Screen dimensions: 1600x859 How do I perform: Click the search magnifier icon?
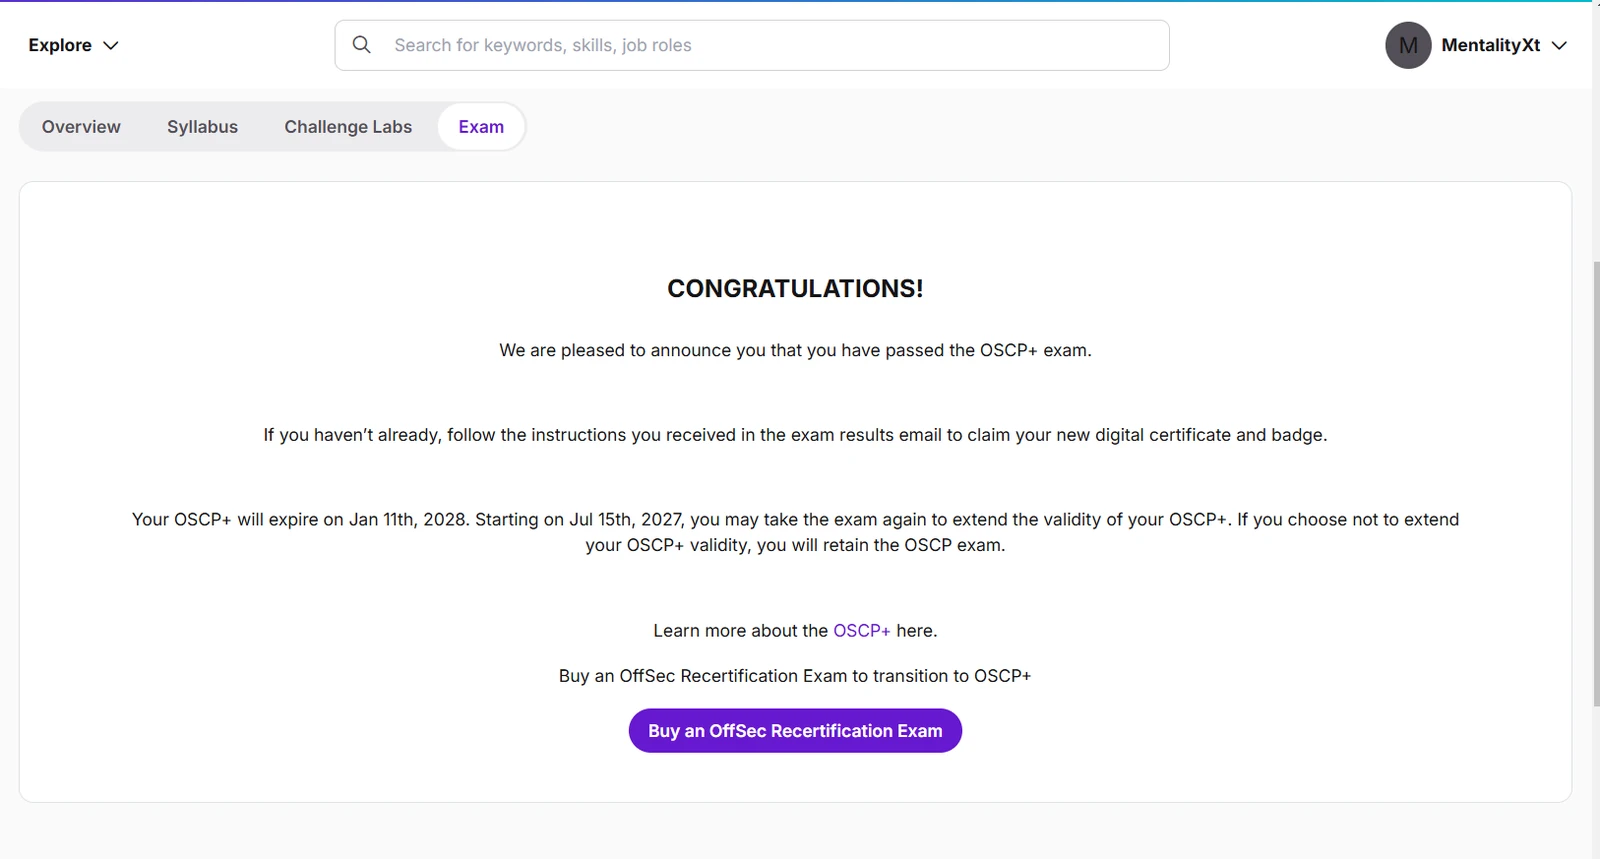pos(362,45)
